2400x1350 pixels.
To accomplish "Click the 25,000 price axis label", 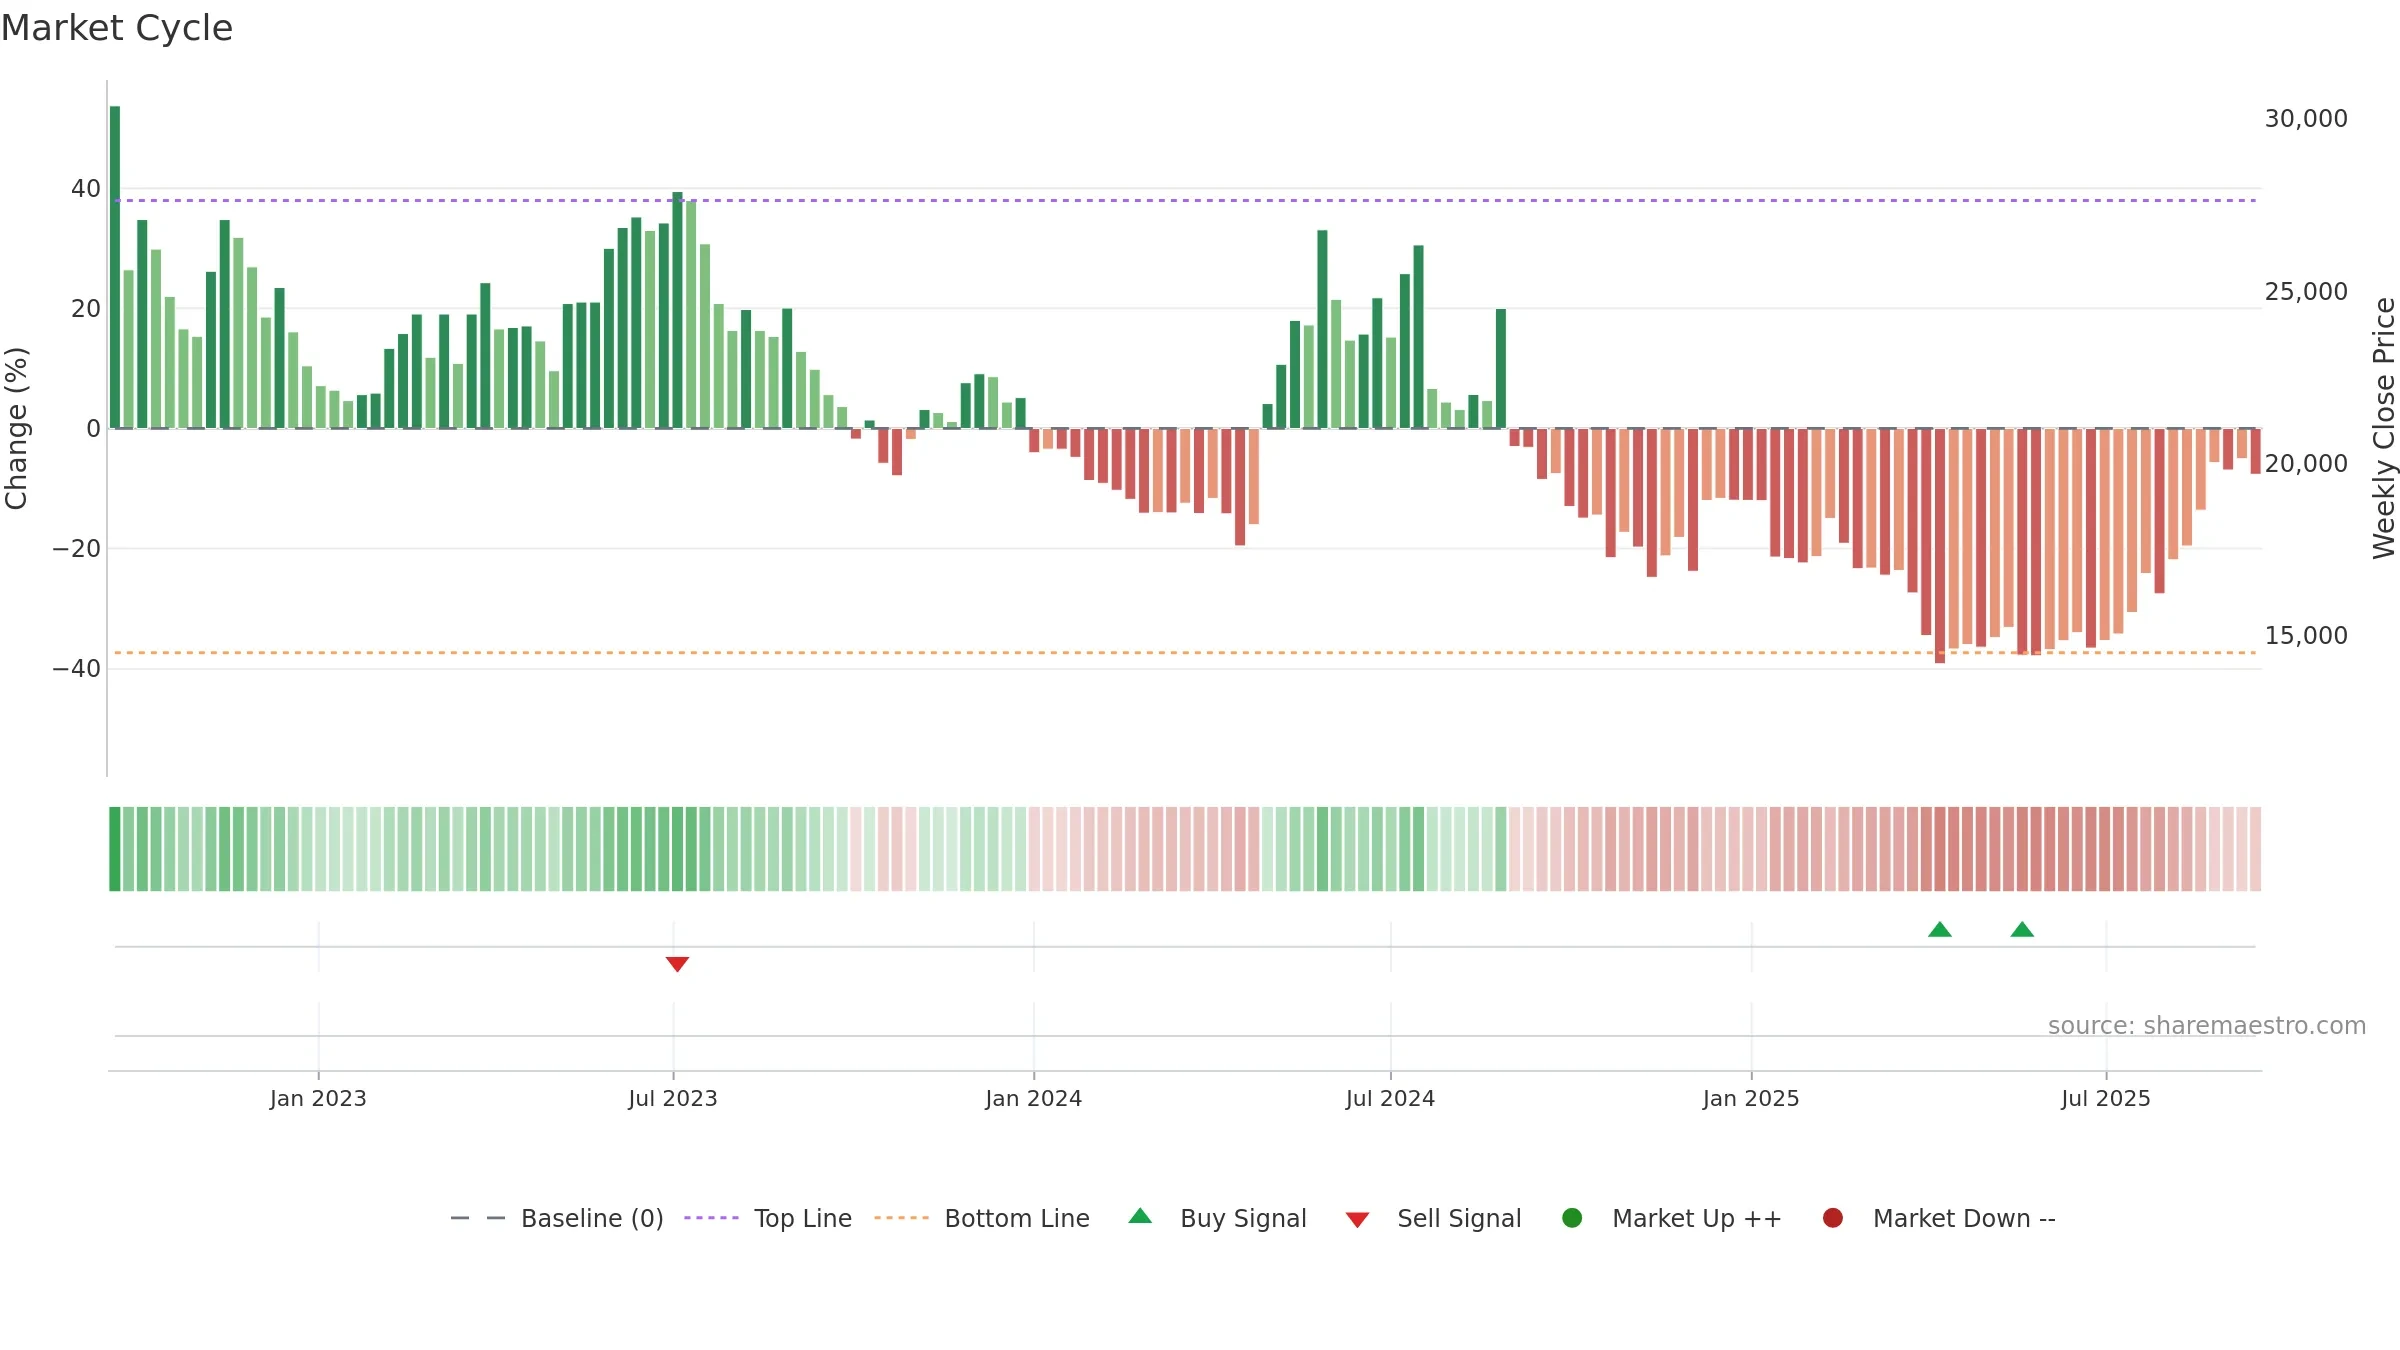I will (2306, 291).
